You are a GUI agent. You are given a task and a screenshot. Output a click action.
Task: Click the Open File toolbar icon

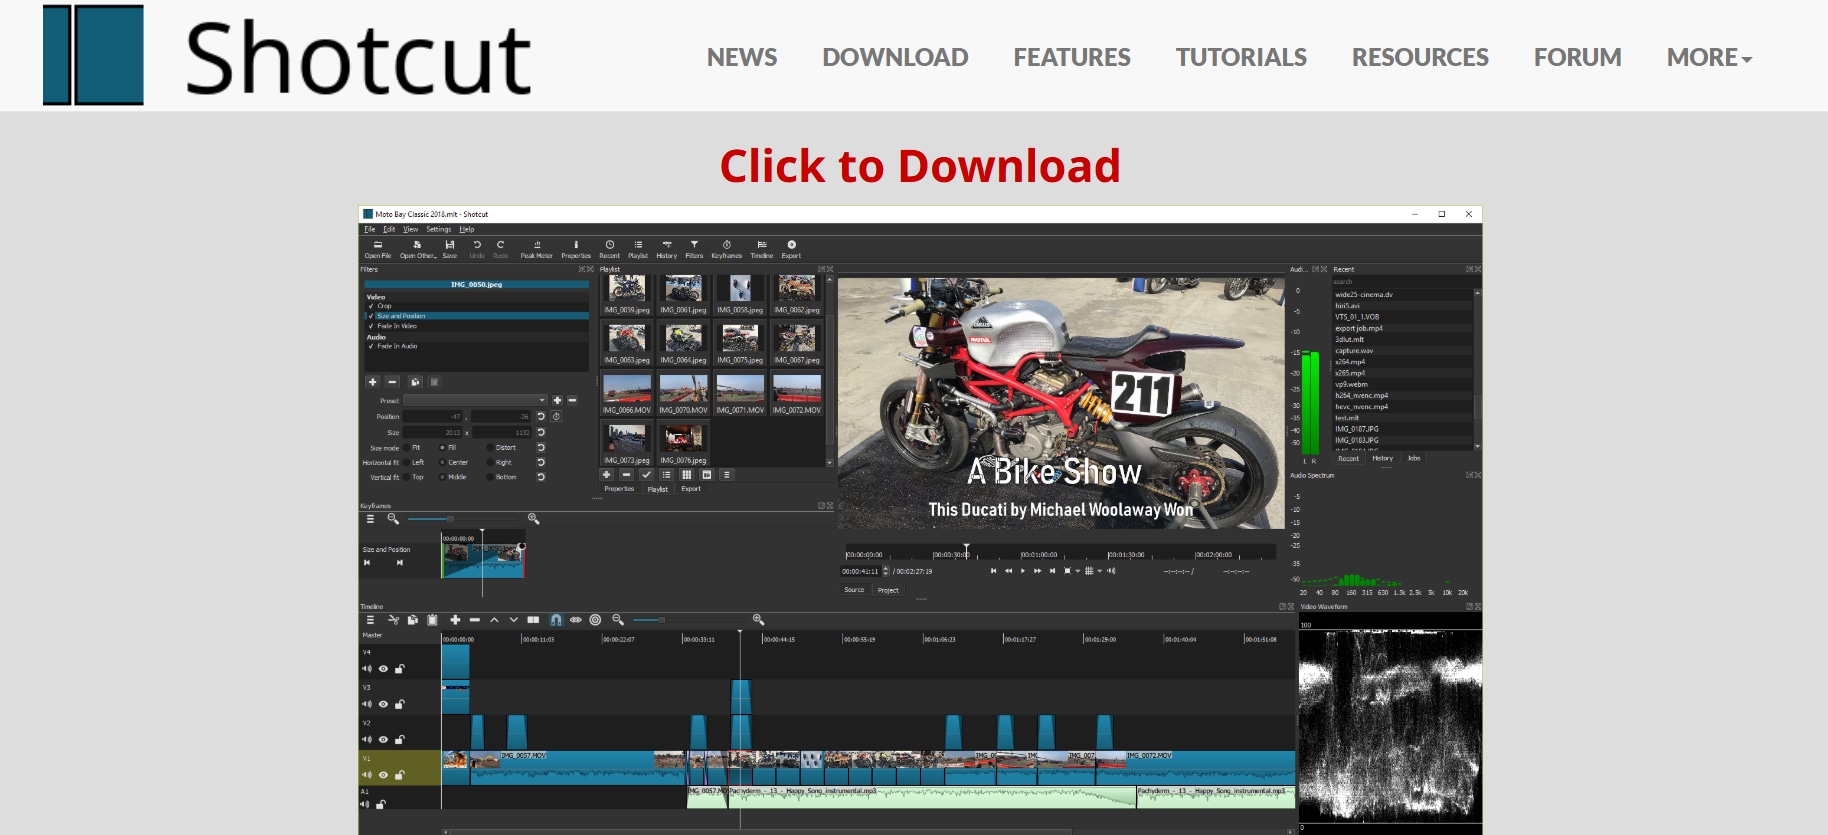(378, 249)
